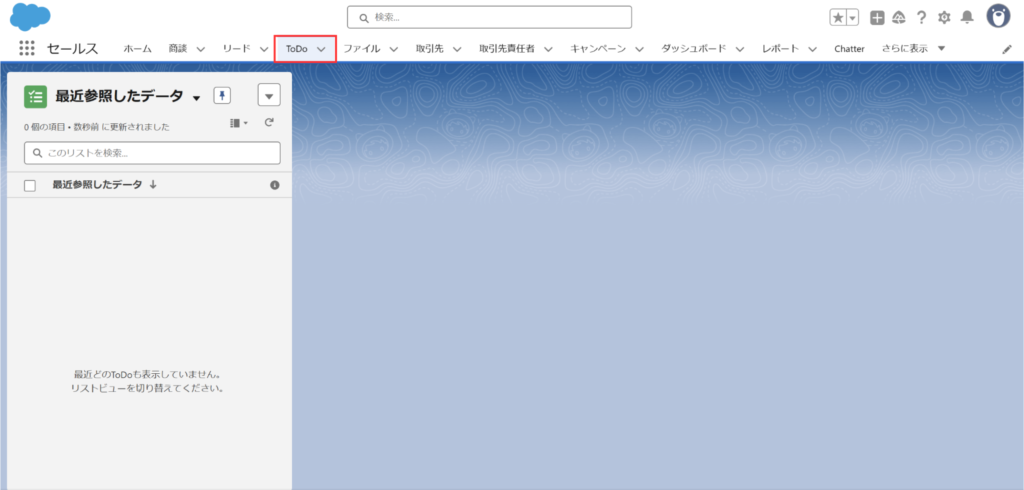Expand the ファイル tab chevron
Screen dimensions: 1024x490
[x=394, y=49]
